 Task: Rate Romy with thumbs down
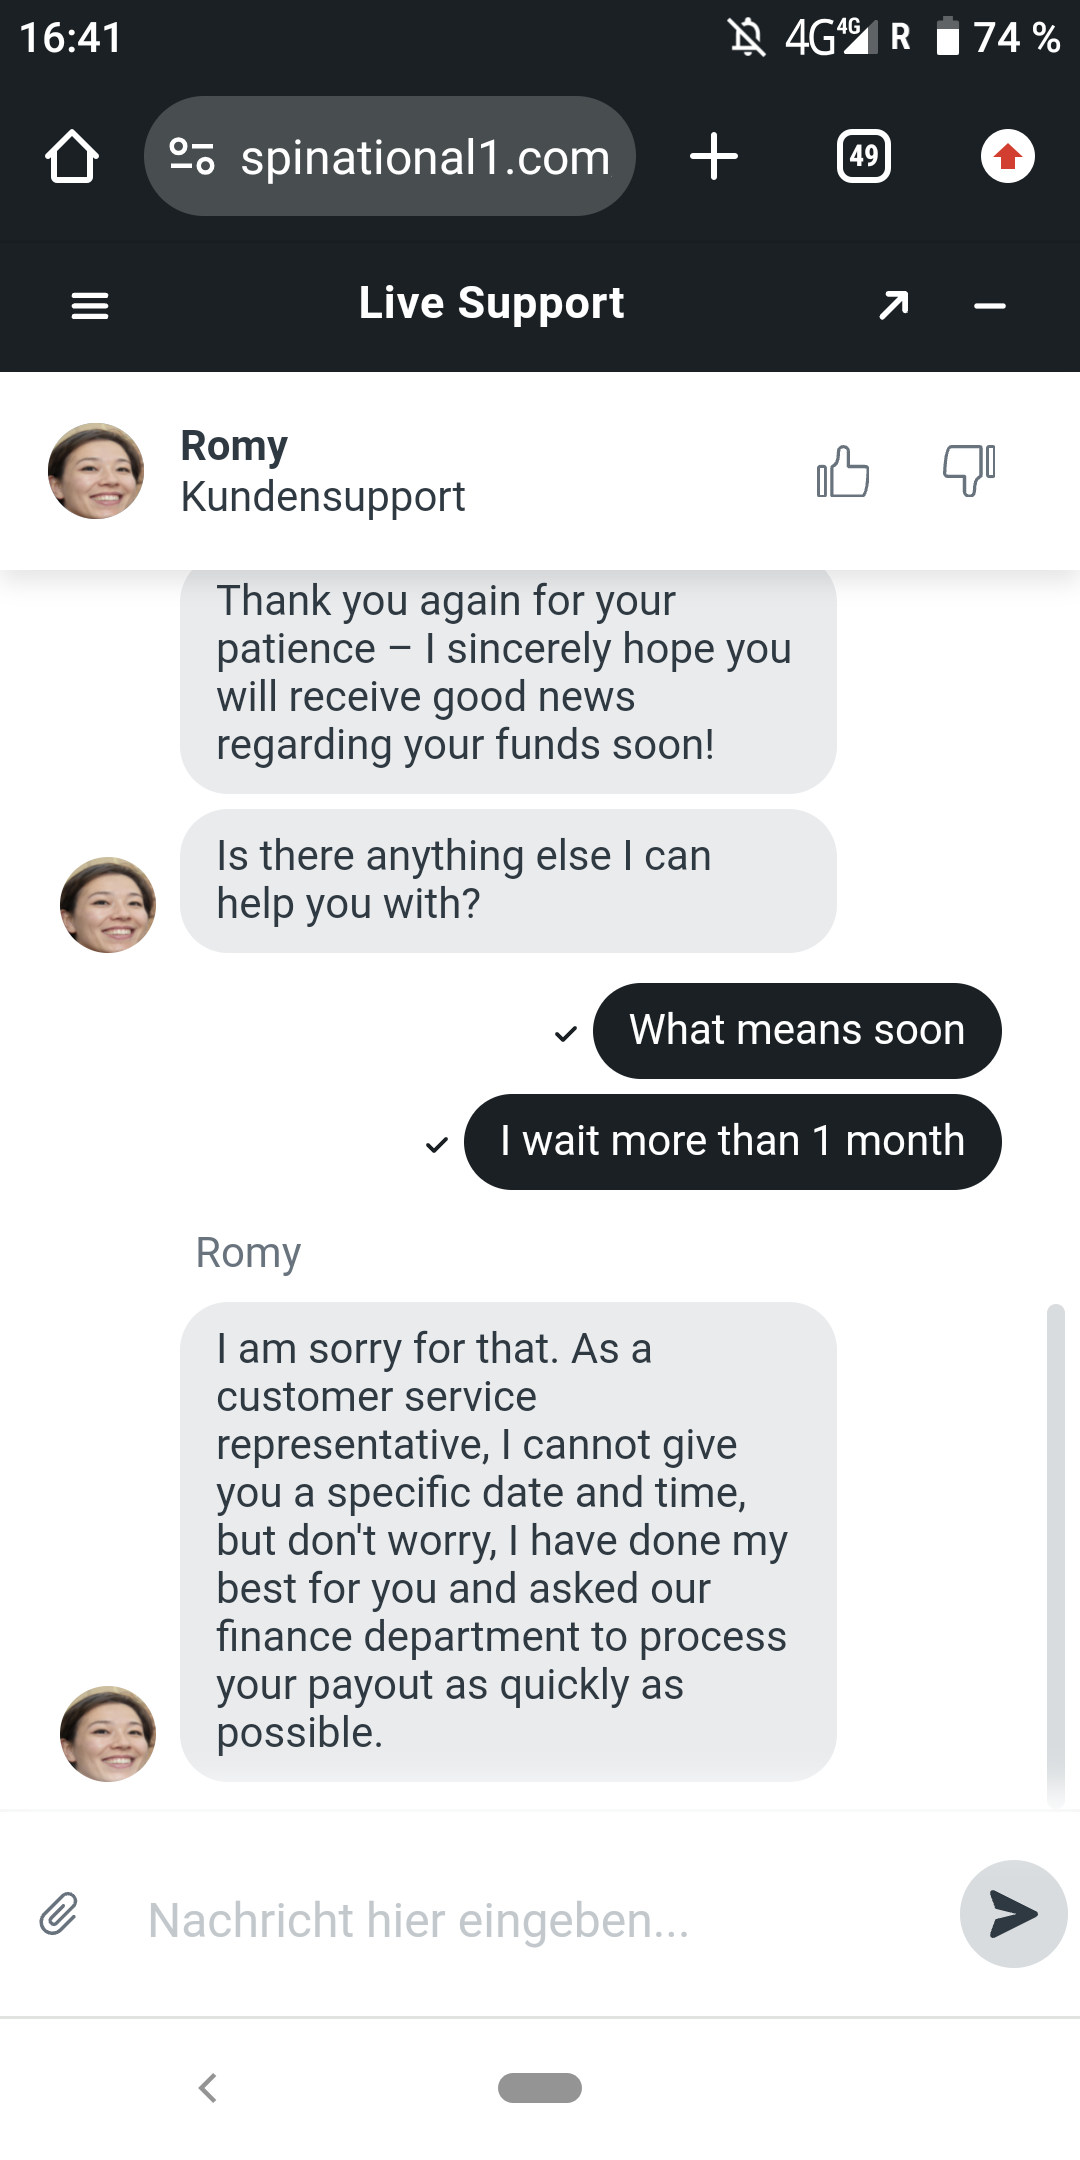click(x=969, y=469)
